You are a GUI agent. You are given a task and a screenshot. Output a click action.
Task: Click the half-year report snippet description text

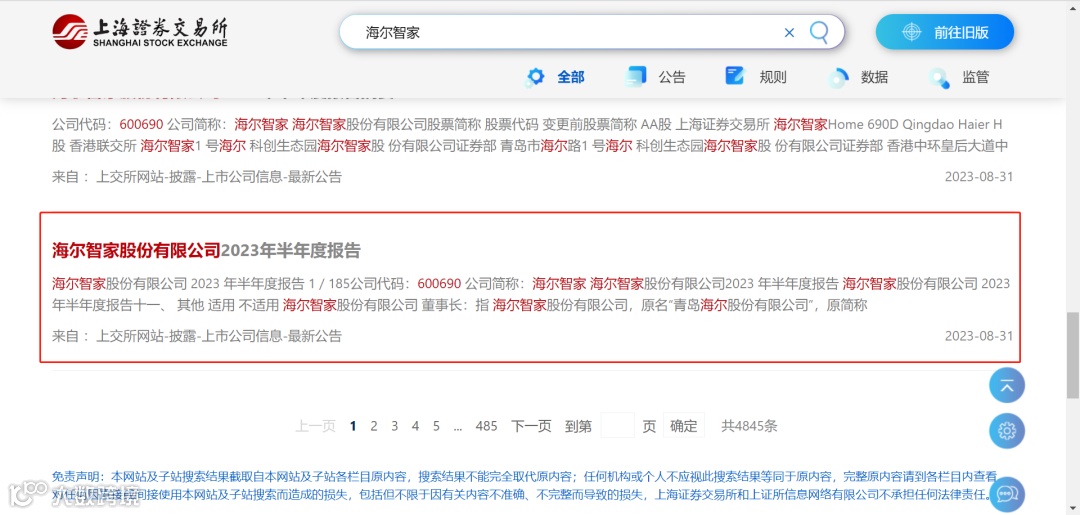tap(531, 294)
